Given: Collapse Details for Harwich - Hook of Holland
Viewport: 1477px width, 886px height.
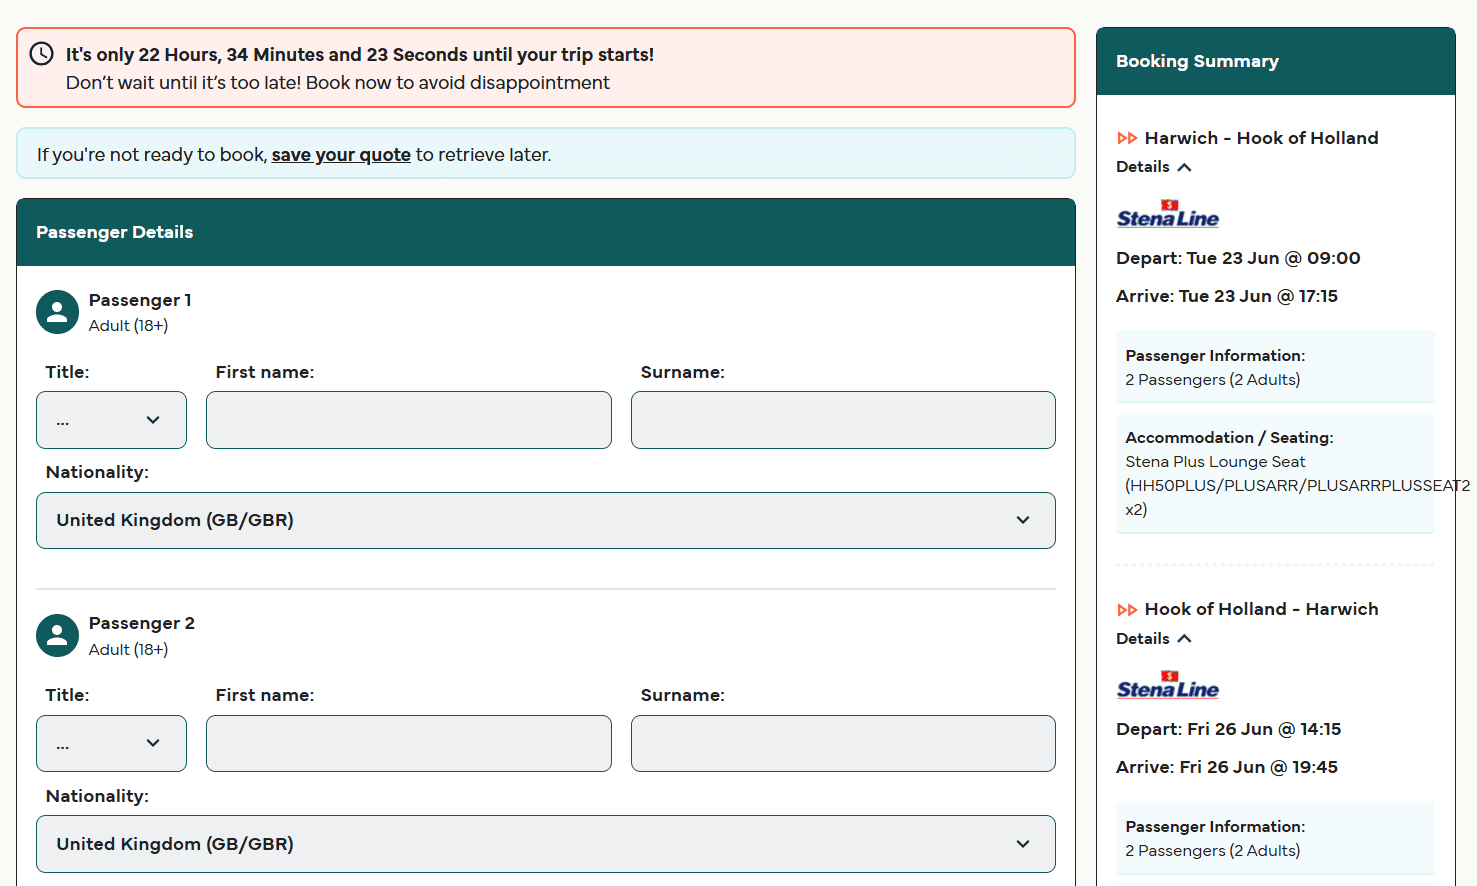Looking at the screenshot, I should coord(1154,167).
